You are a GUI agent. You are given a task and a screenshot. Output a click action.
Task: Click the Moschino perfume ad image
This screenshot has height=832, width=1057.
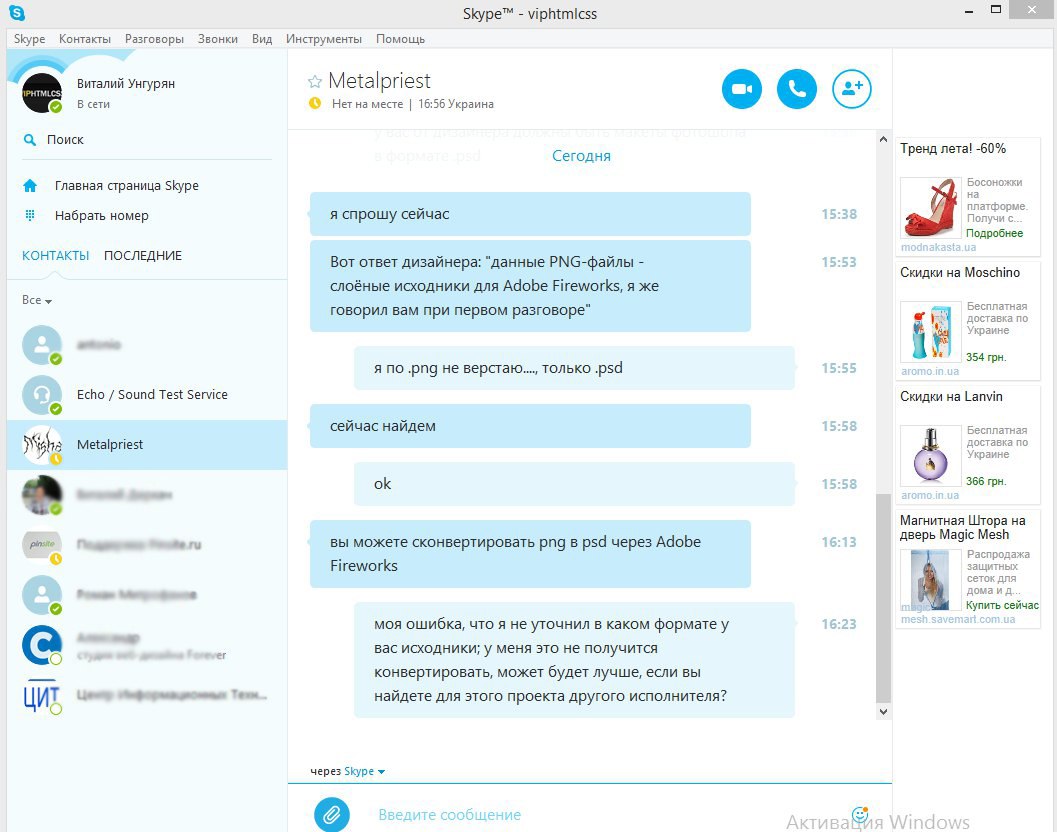pos(931,332)
